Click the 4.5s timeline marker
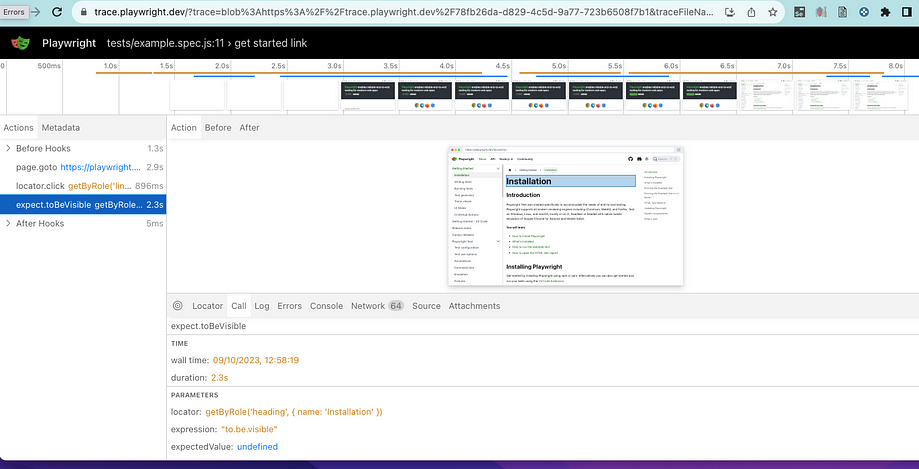This screenshot has width=919, height=469. point(502,66)
